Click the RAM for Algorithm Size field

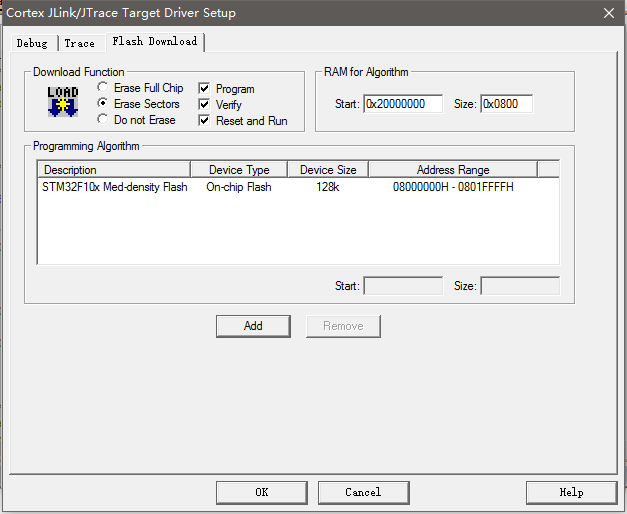click(507, 104)
